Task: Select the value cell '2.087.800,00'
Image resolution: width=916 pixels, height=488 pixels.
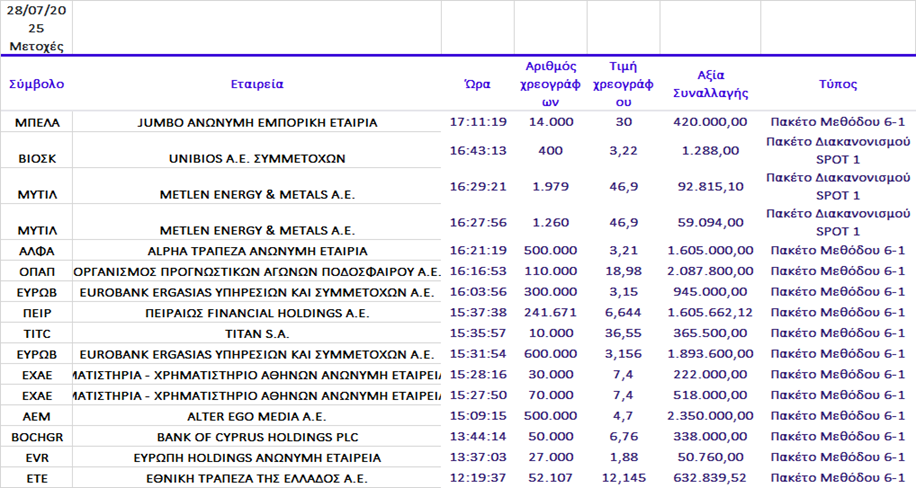Action: click(710, 271)
